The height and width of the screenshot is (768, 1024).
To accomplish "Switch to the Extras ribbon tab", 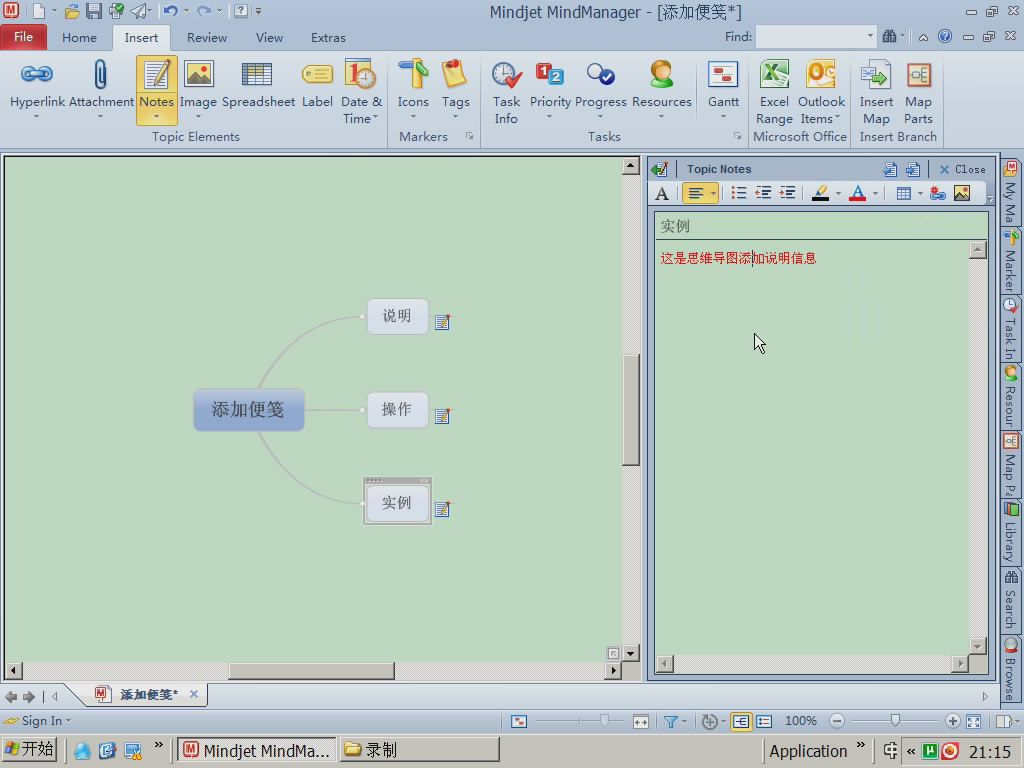I will click(x=328, y=38).
